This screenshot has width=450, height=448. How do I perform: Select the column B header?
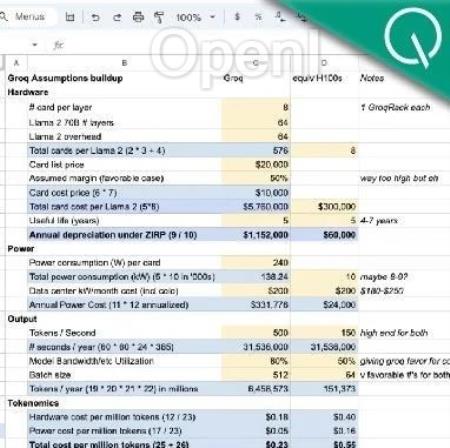tap(125, 63)
